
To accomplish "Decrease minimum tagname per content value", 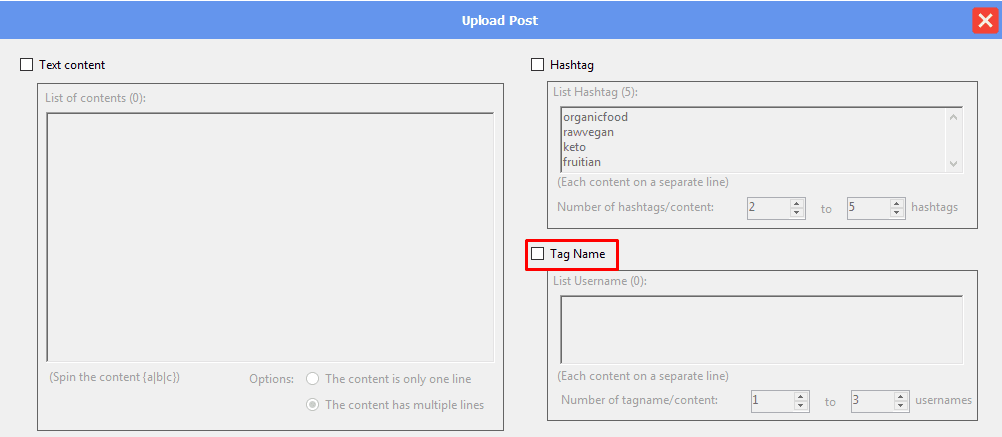I will (x=801, y=405).
